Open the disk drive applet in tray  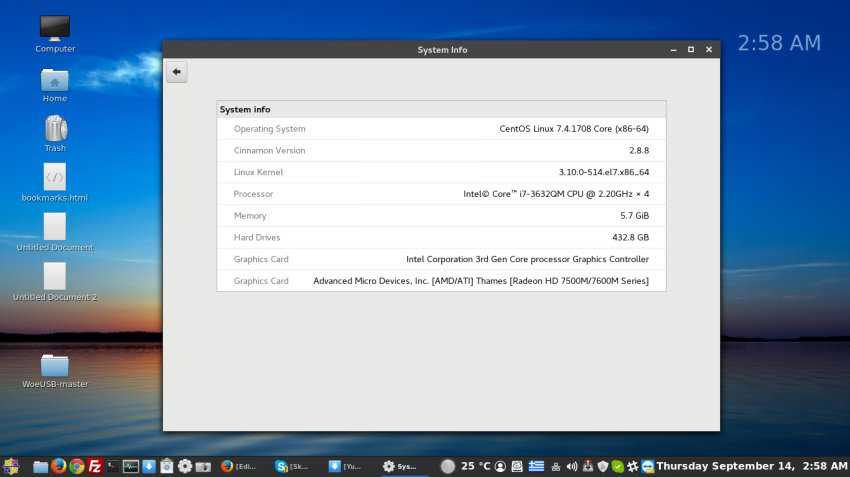coord(517,466)
